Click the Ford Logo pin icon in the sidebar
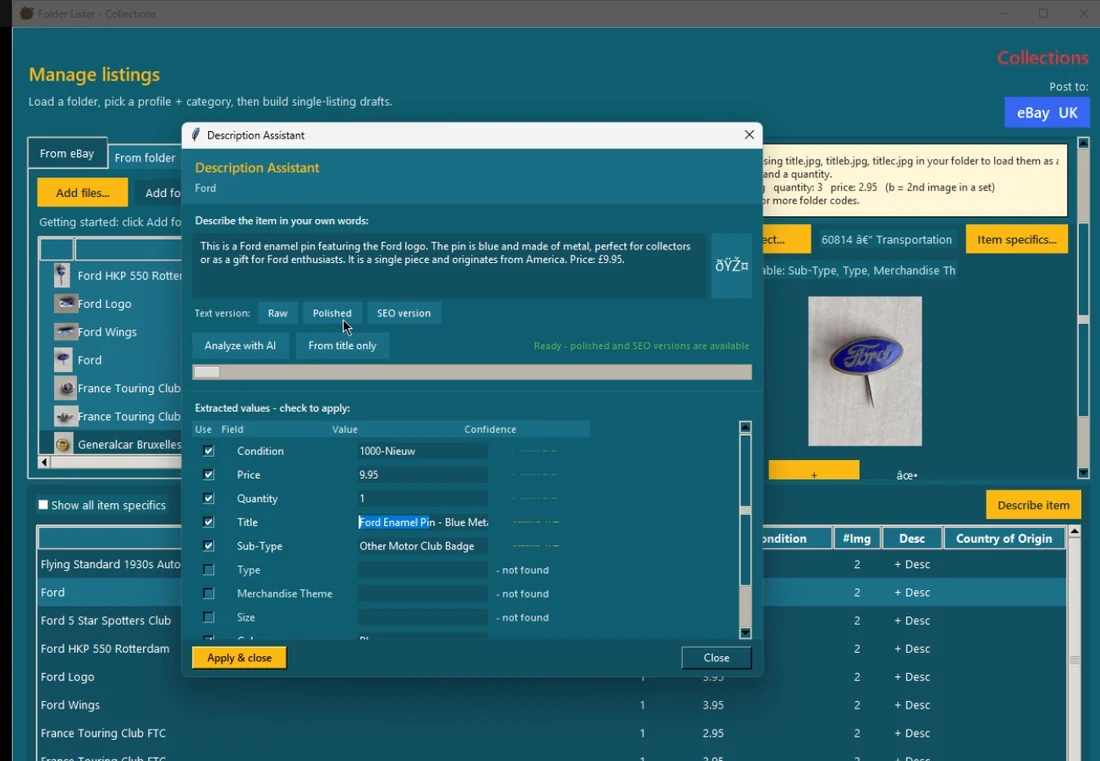1100x761 pixels. tap(65, 303)
